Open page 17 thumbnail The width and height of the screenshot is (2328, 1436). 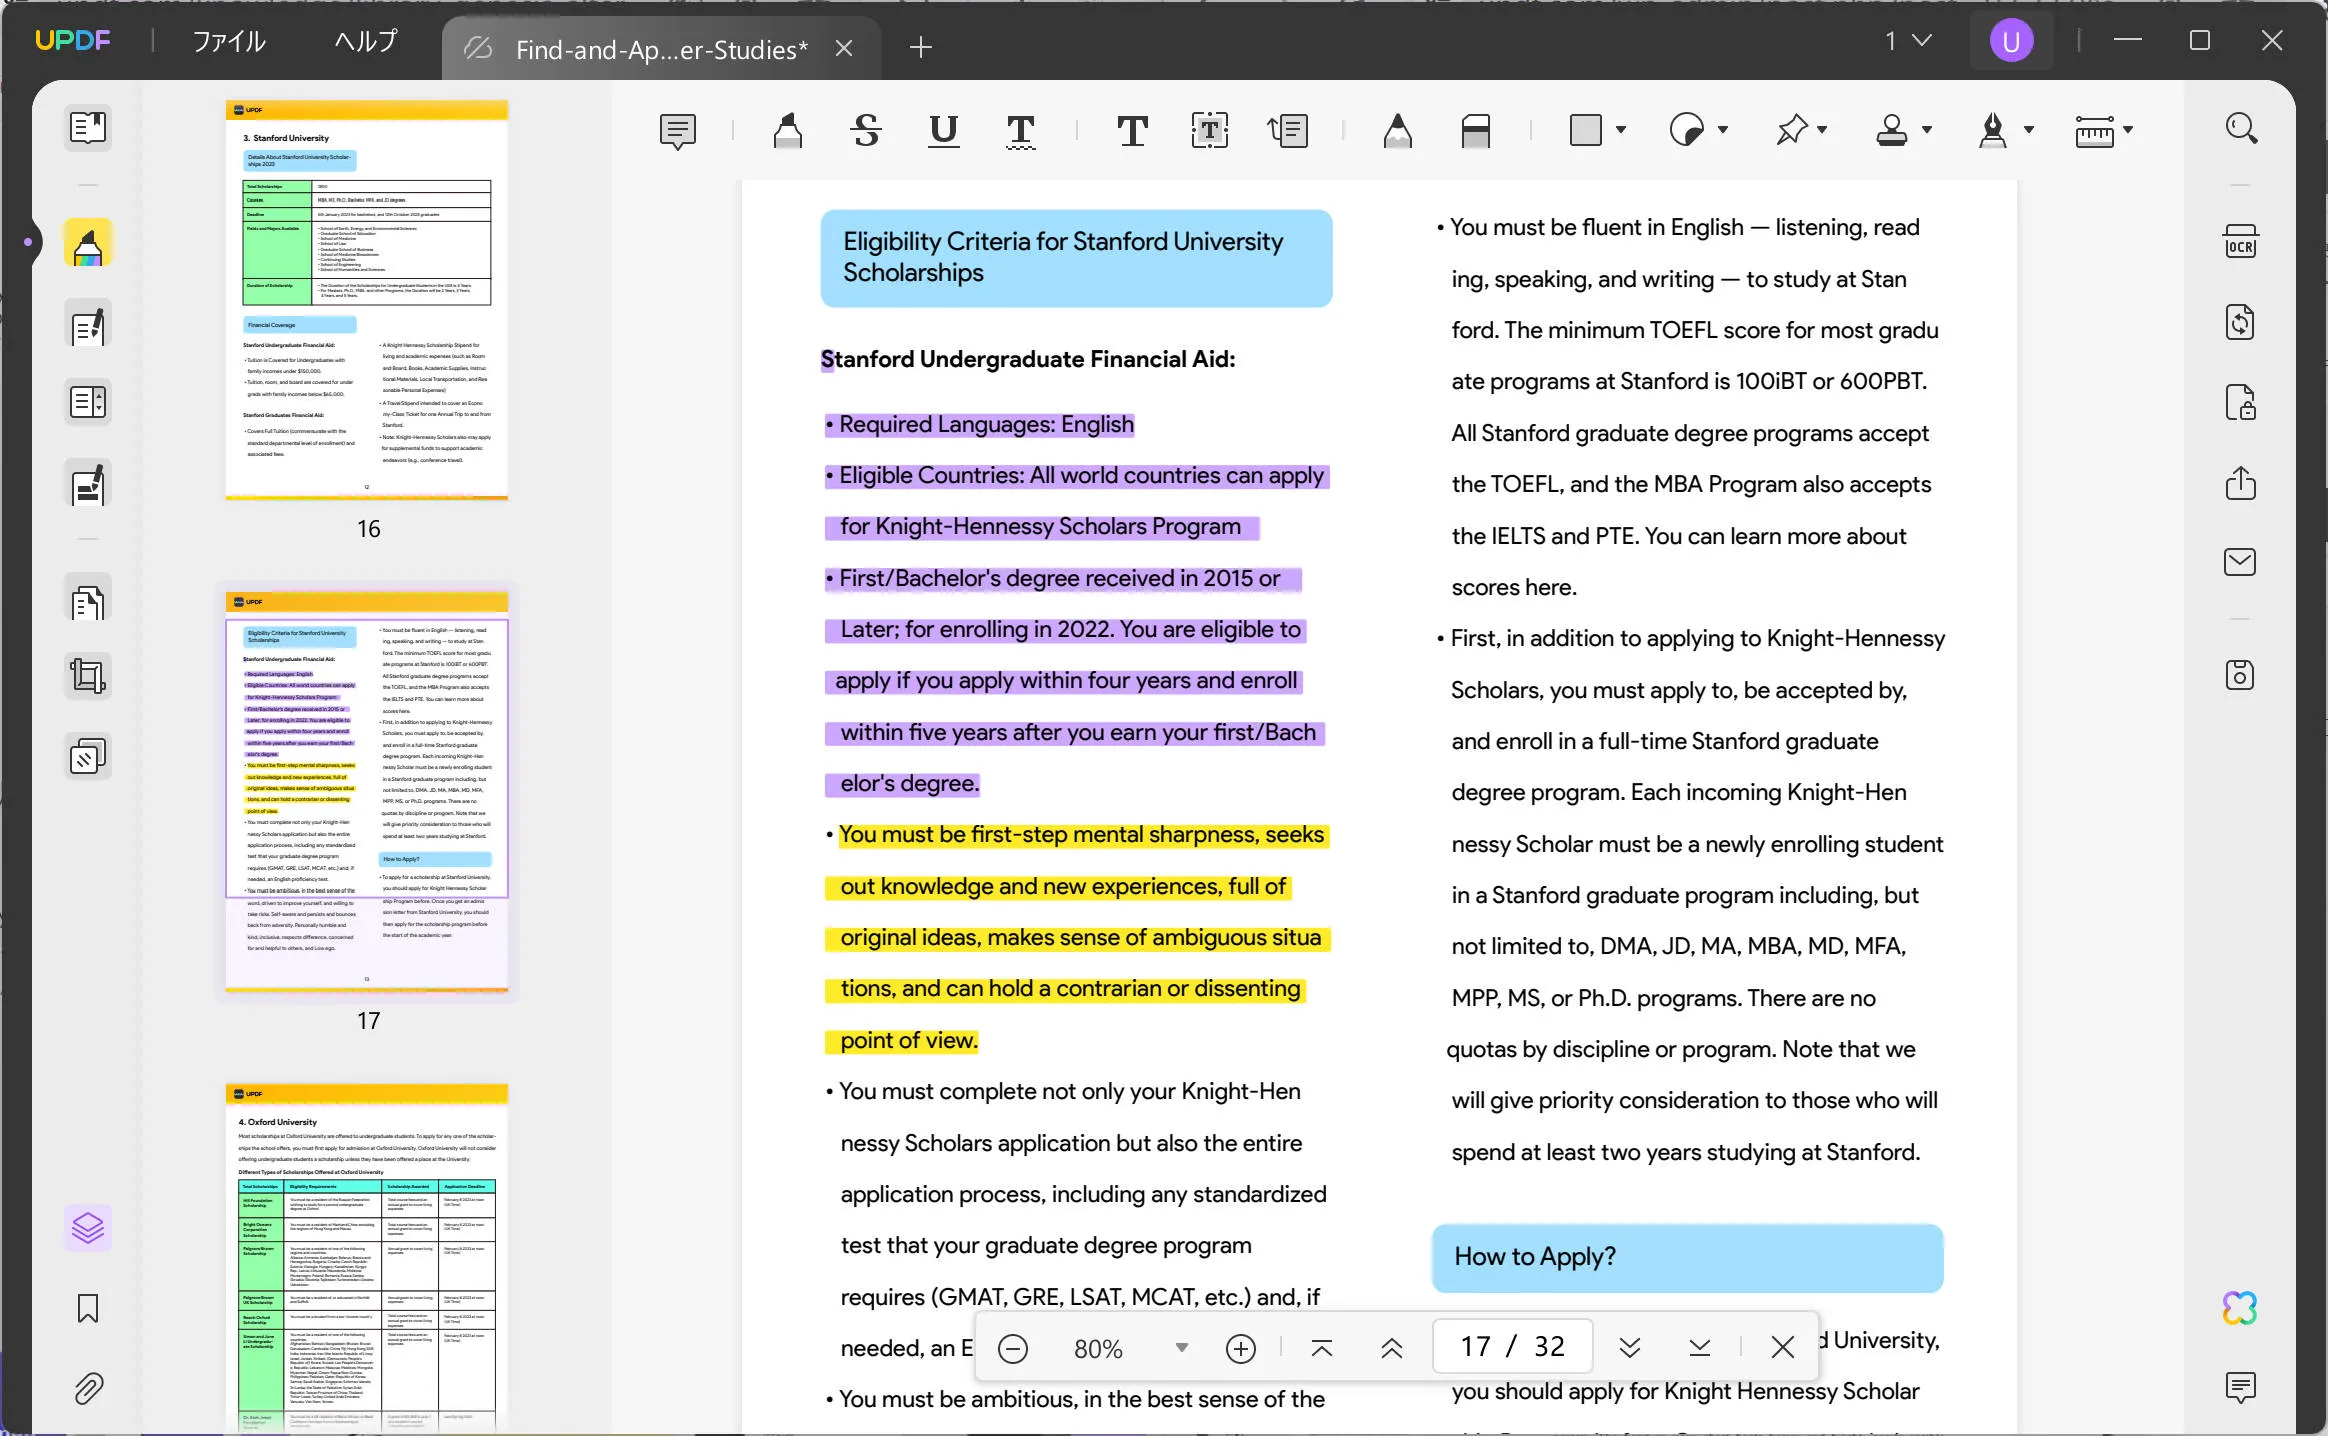click(367, 792)
